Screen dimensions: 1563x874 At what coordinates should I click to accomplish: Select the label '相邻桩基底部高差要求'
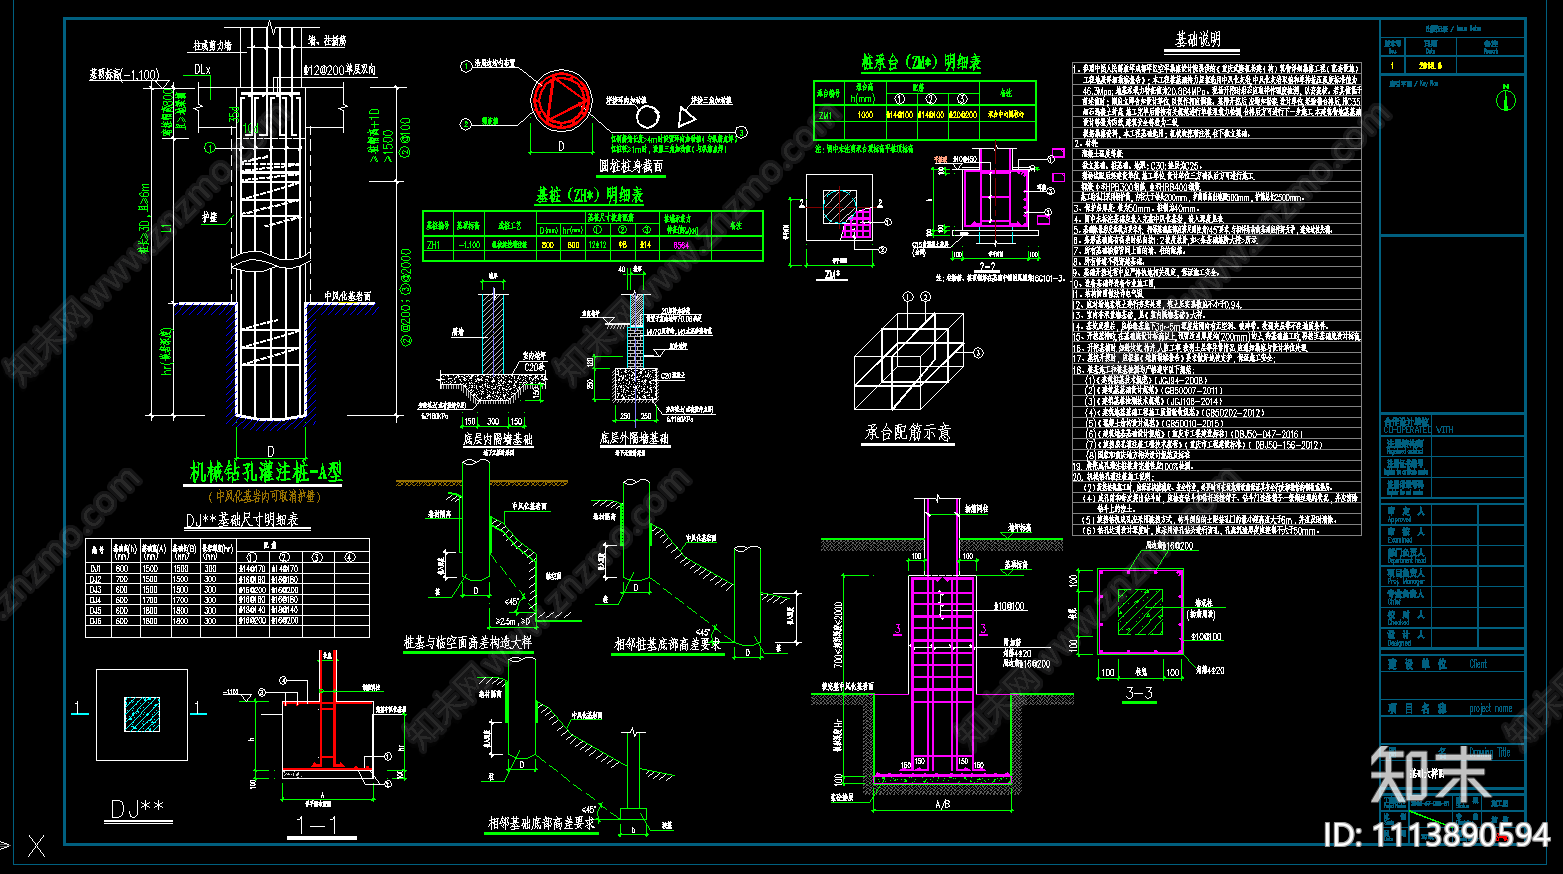click(667, 643)
